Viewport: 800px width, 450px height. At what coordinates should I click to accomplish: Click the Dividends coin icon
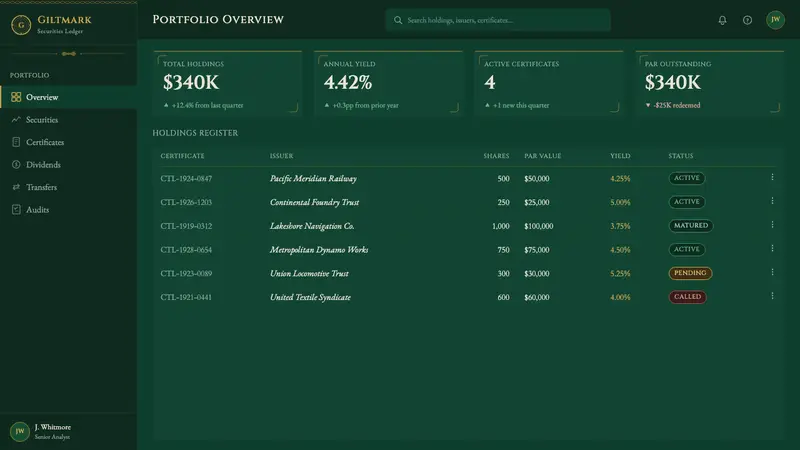click(x=16, y=164)
